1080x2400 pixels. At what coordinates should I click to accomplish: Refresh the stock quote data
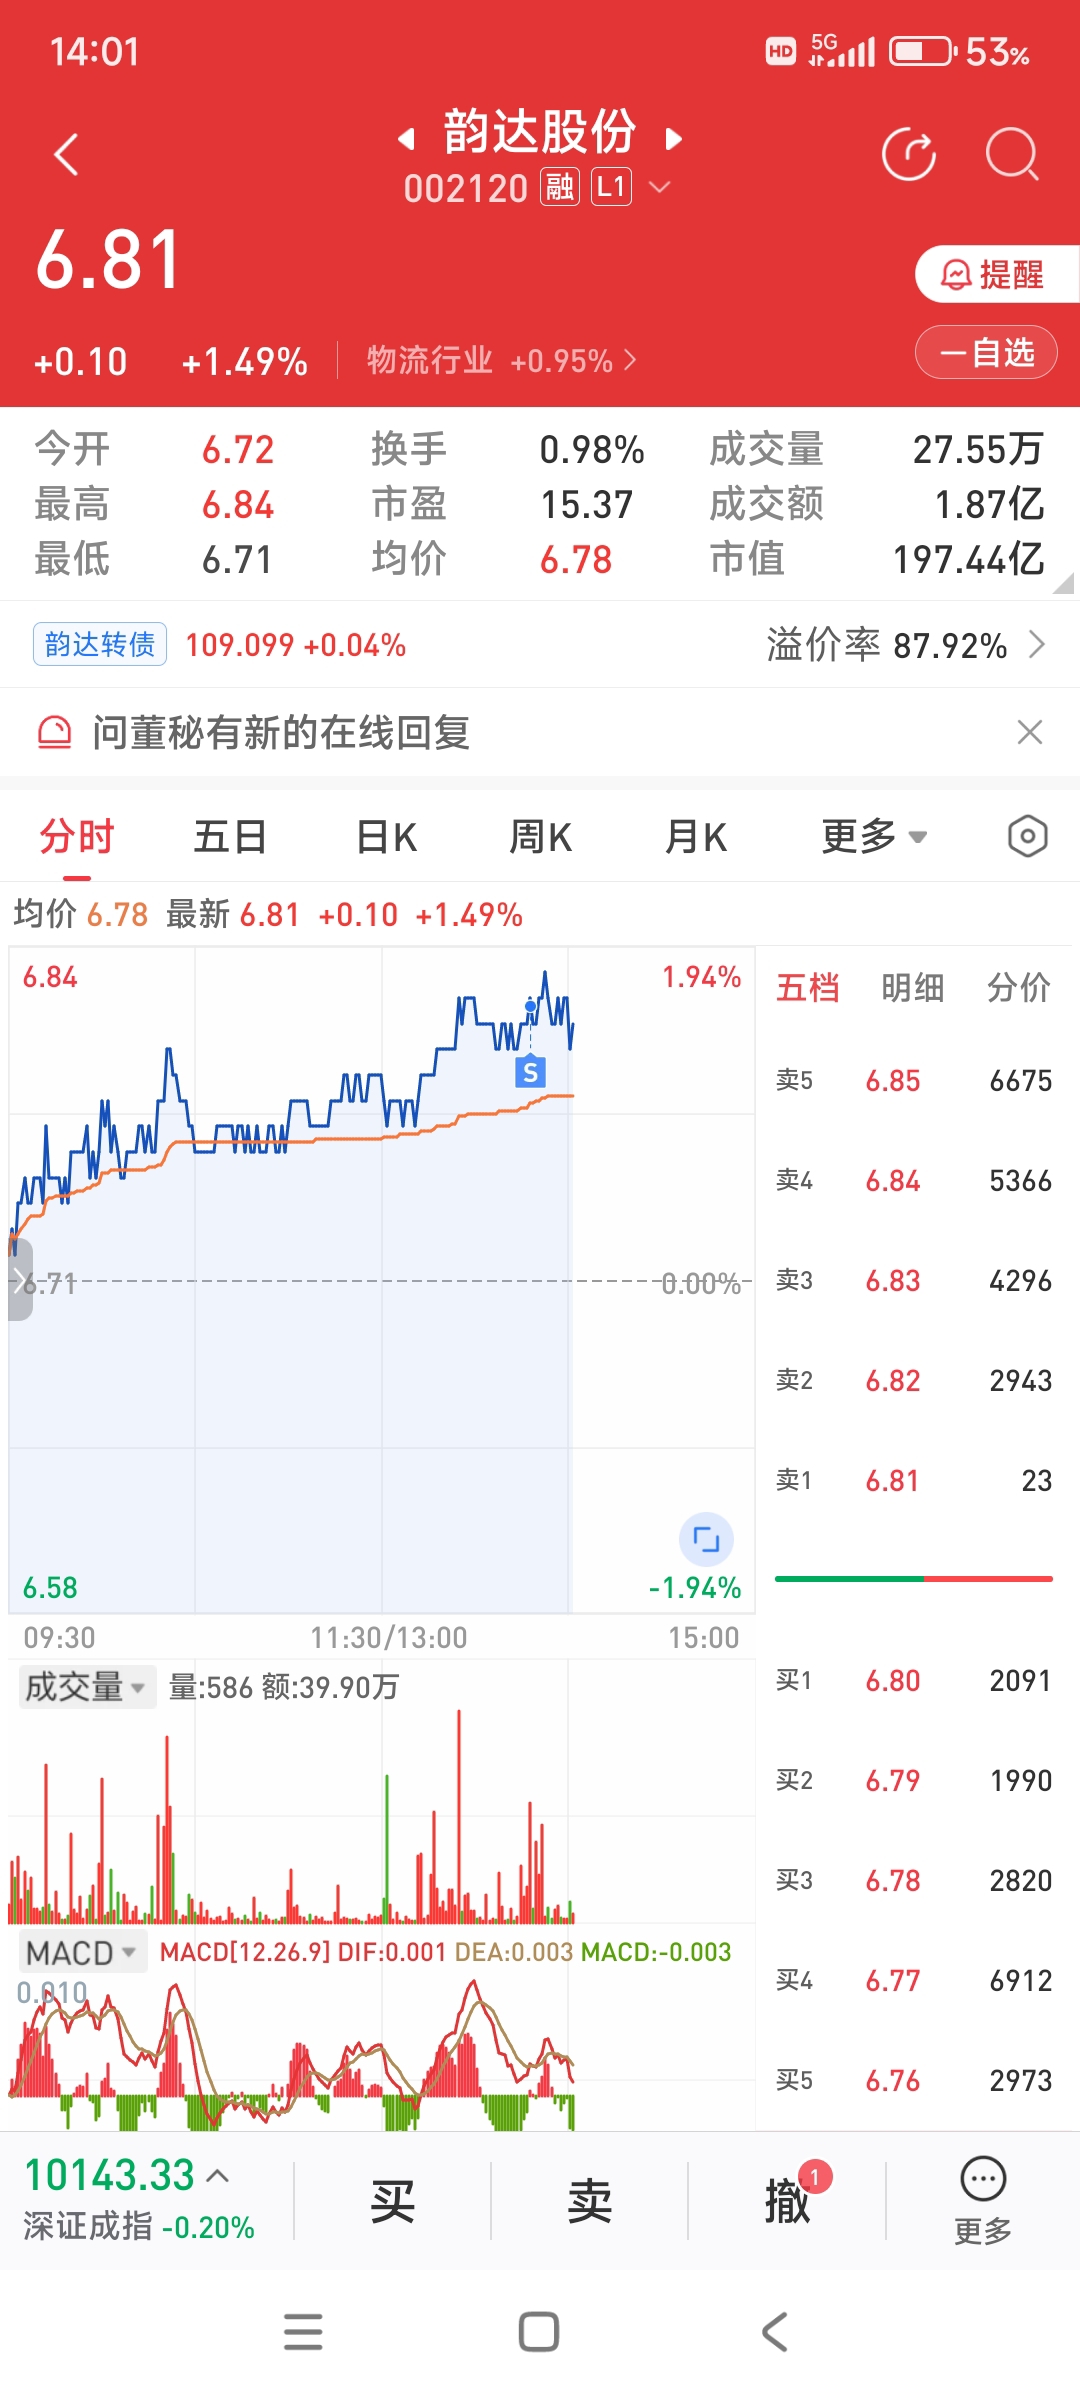(x=908, y=155)
